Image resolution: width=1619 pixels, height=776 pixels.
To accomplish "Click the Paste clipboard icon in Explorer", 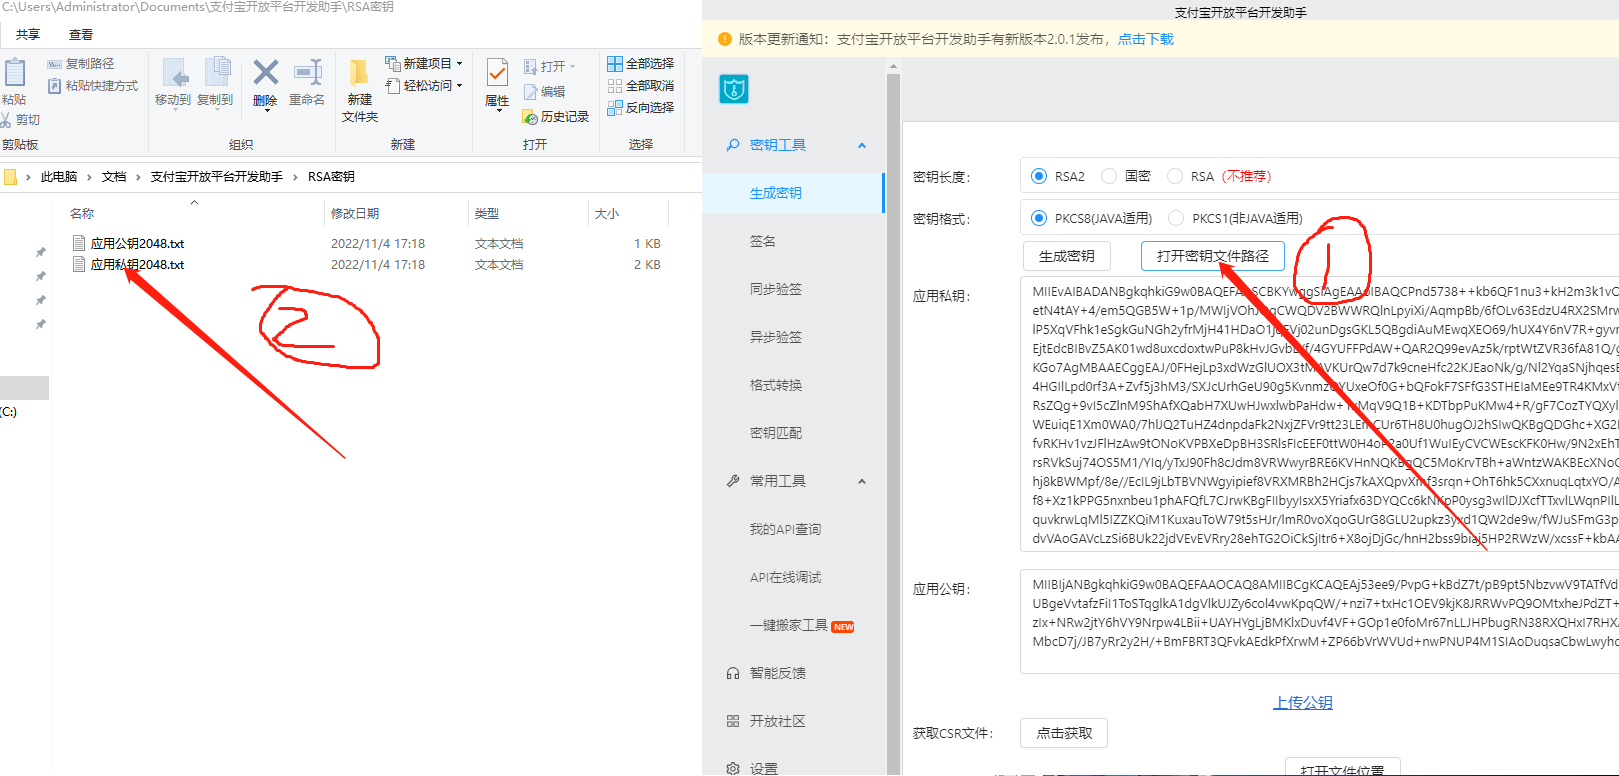I will point(15,73).
